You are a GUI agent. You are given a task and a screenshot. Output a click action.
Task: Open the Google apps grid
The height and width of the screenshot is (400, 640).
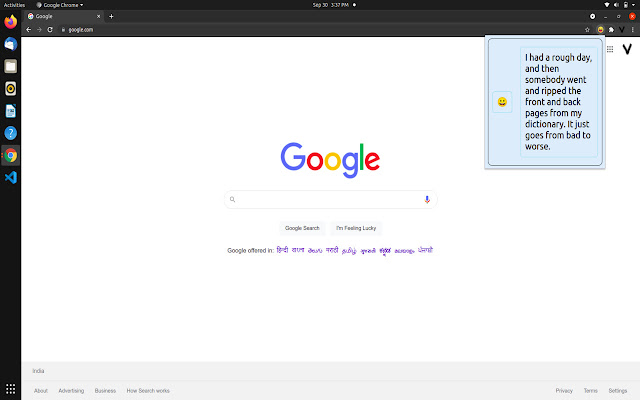(610, 49)
